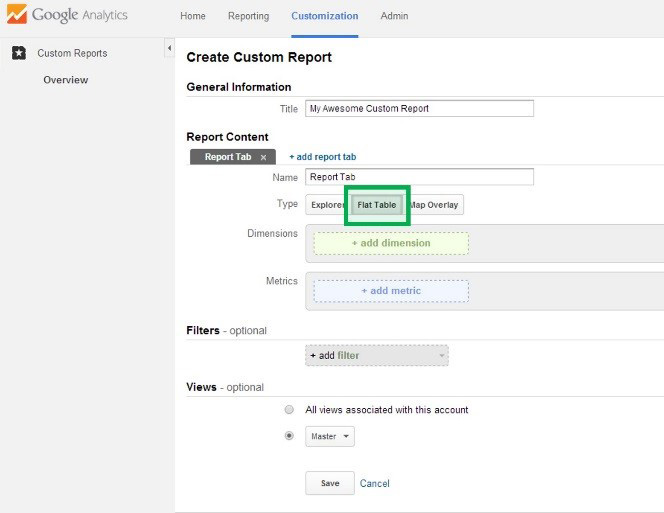
Task: Save the custom report
Action: (x=329, y=483)
